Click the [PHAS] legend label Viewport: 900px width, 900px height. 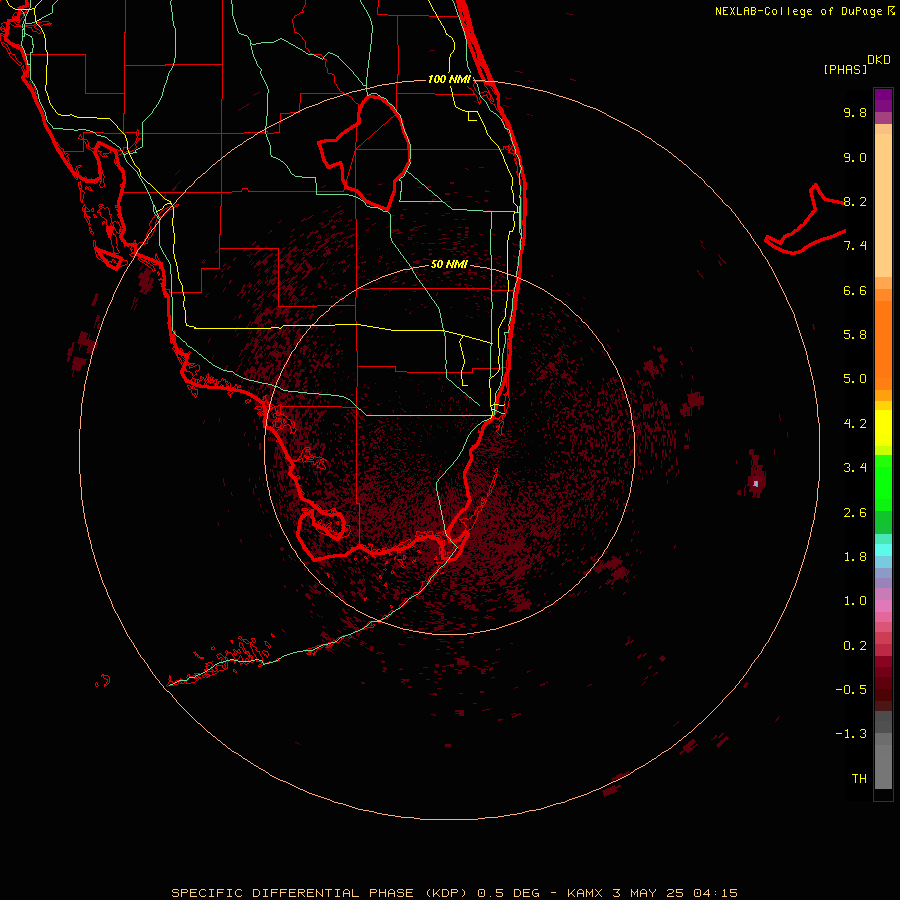coord(845,69)
